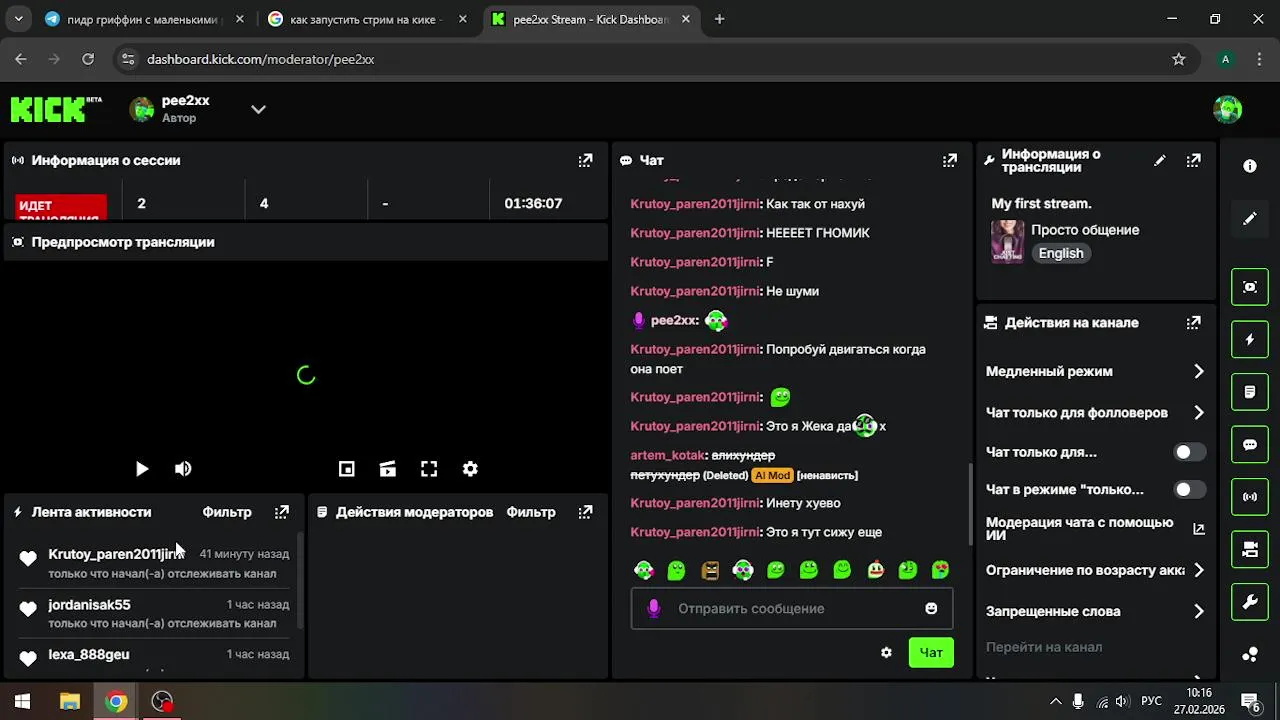This screenshot has height=720, width=1280.
Task: Insert the pale red-hat emote
Action: point(875,570)
